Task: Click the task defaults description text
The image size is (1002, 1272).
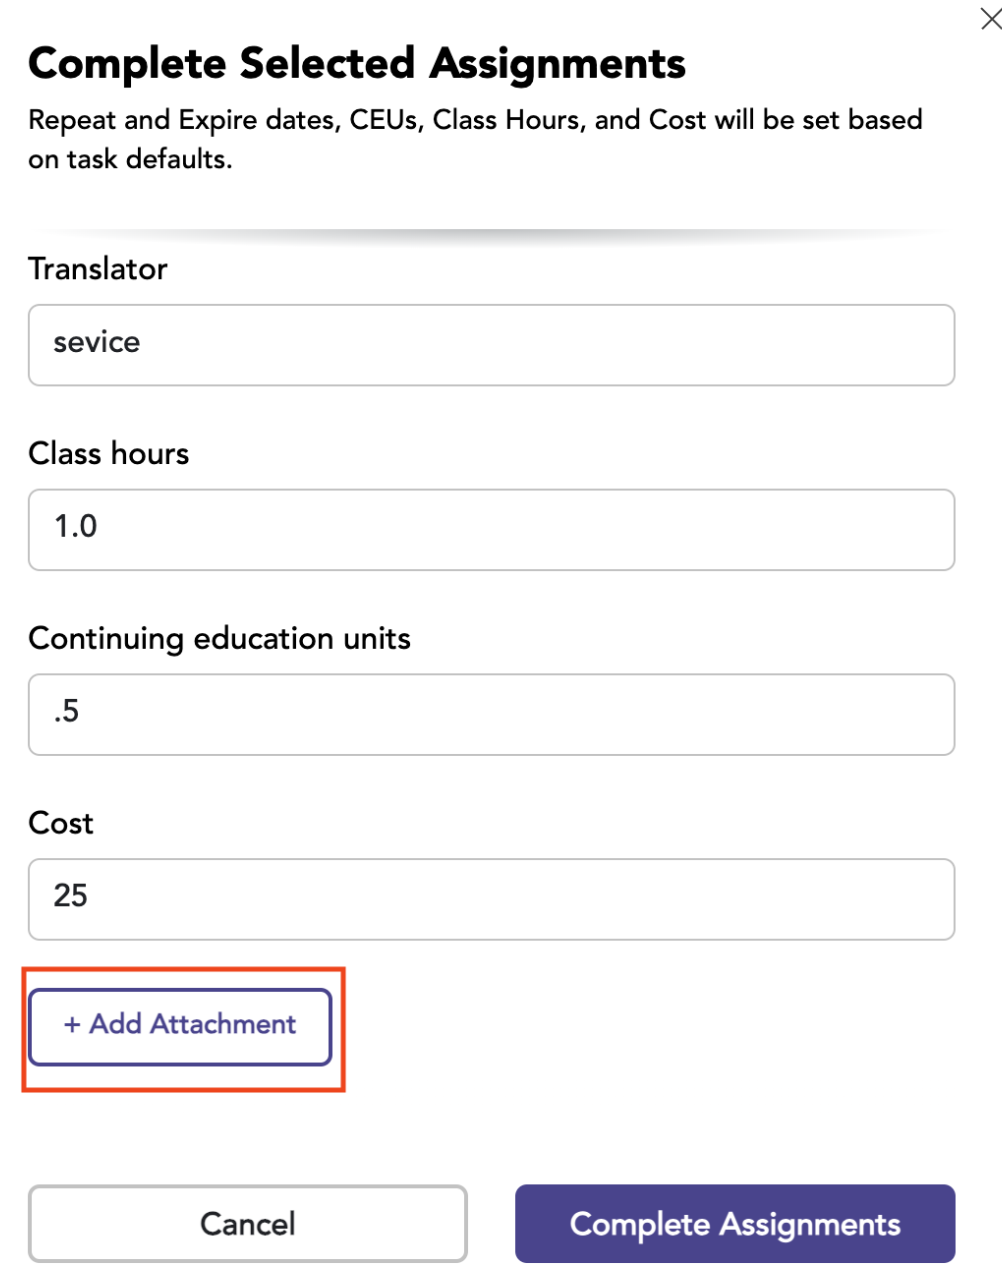Action: click(x=476, y=139)
